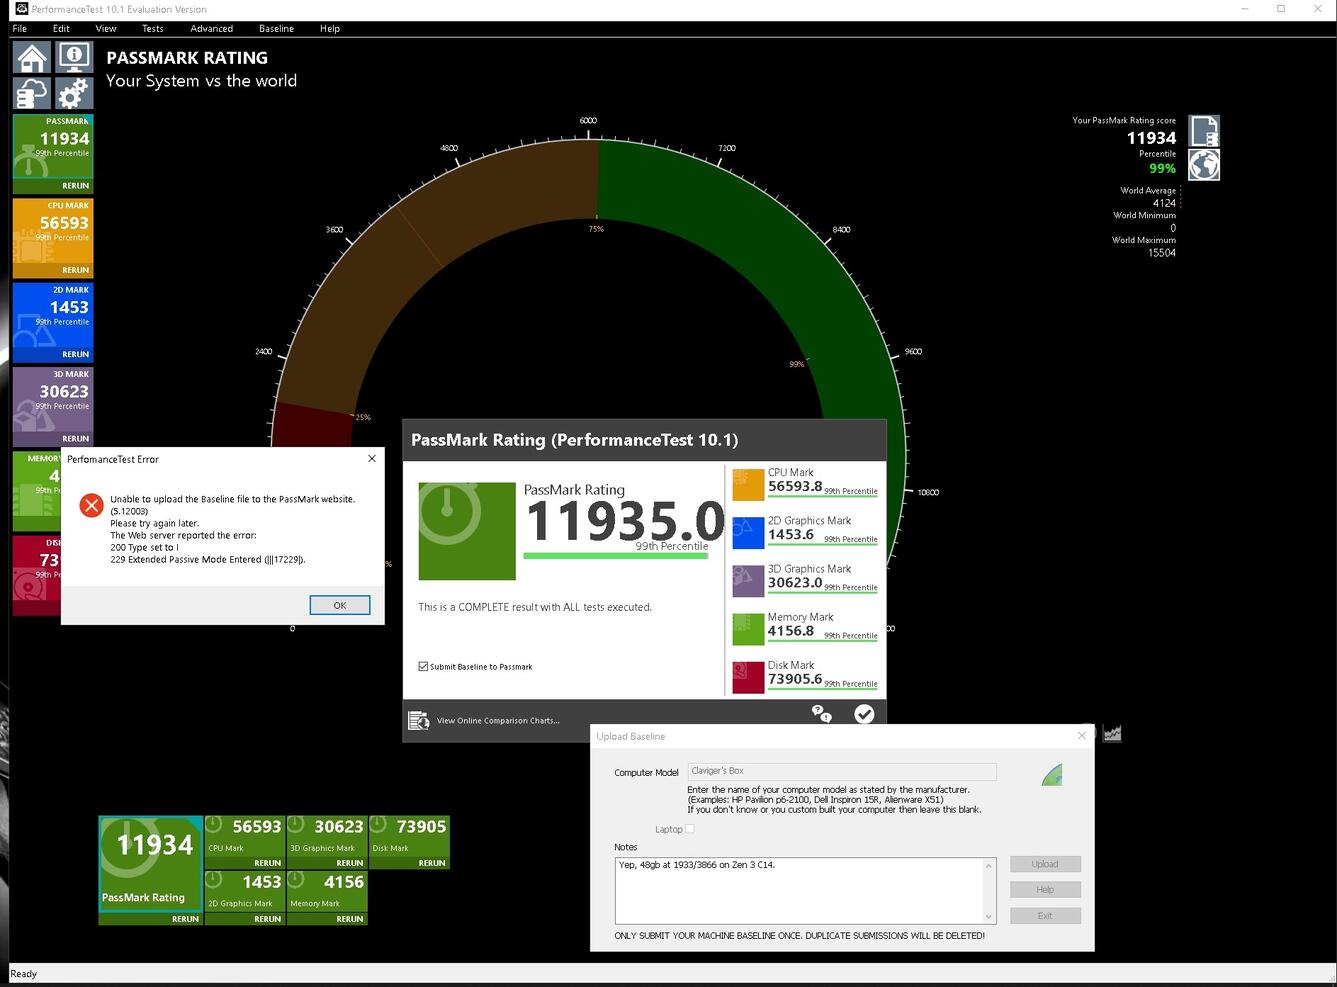Click the World Maximum value 15504

click(1162, 253)
